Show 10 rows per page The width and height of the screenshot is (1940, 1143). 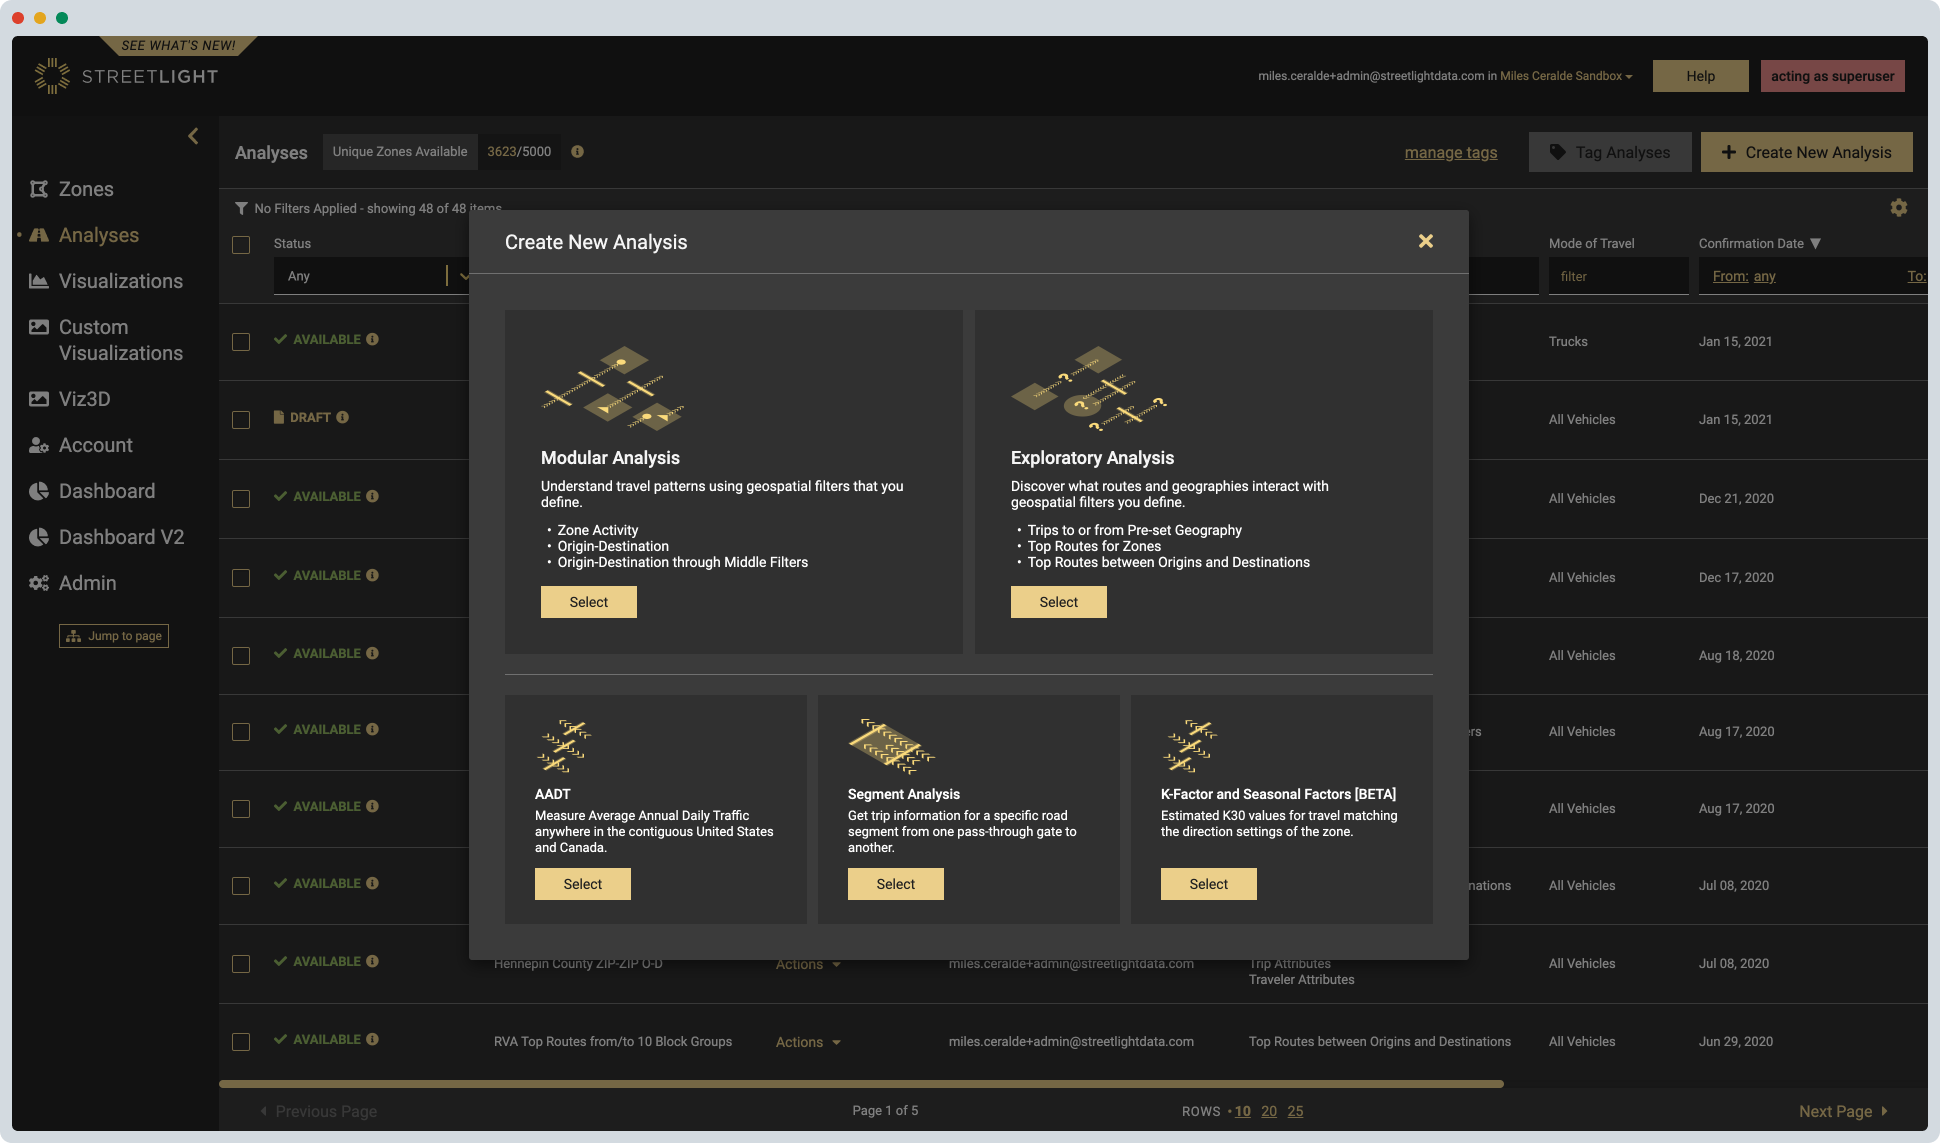pyautogui.click(x=1242, y=1111)
